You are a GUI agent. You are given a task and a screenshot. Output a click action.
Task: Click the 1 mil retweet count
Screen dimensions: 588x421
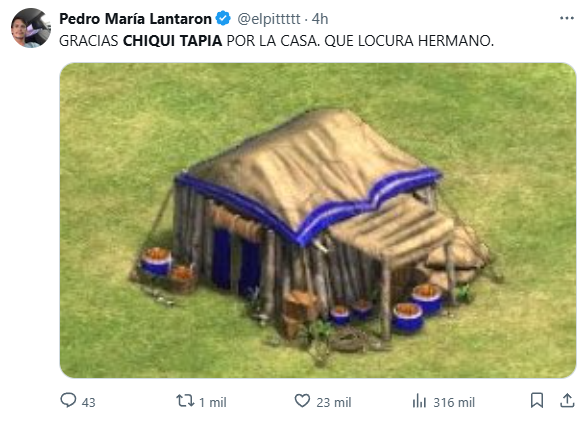pos(213,403)
